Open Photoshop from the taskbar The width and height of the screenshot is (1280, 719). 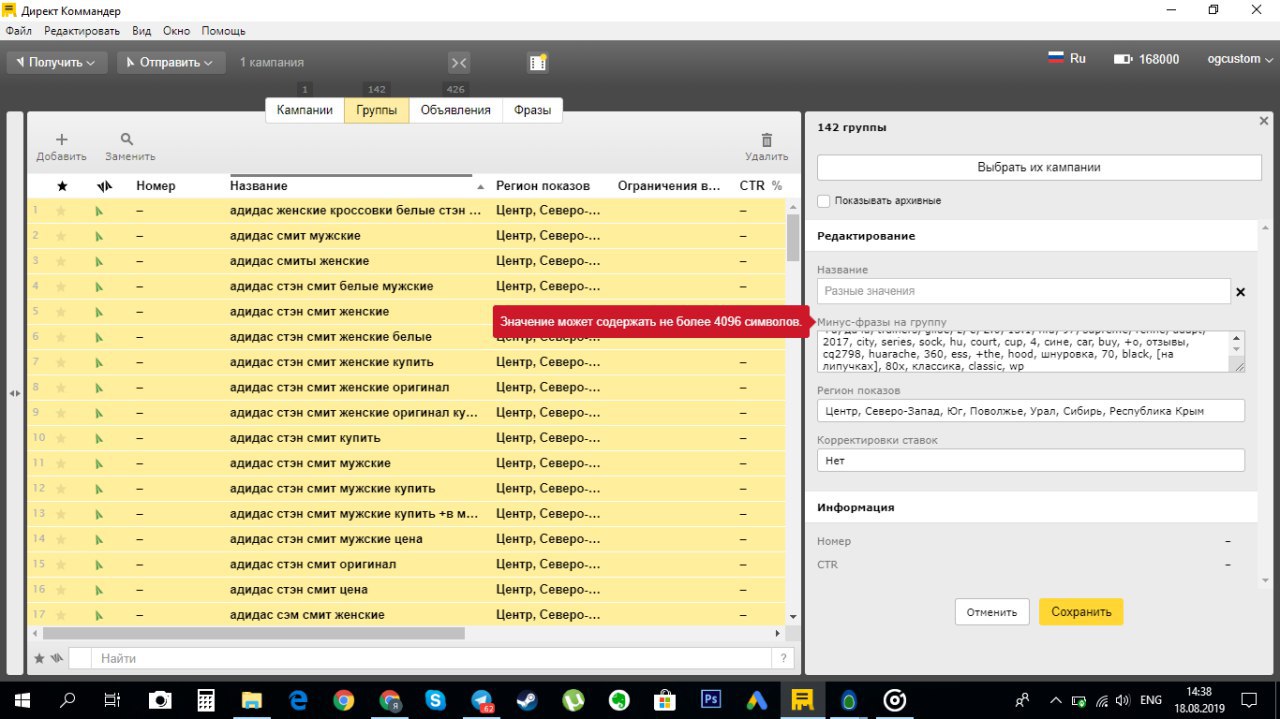(x=712, y=700)
